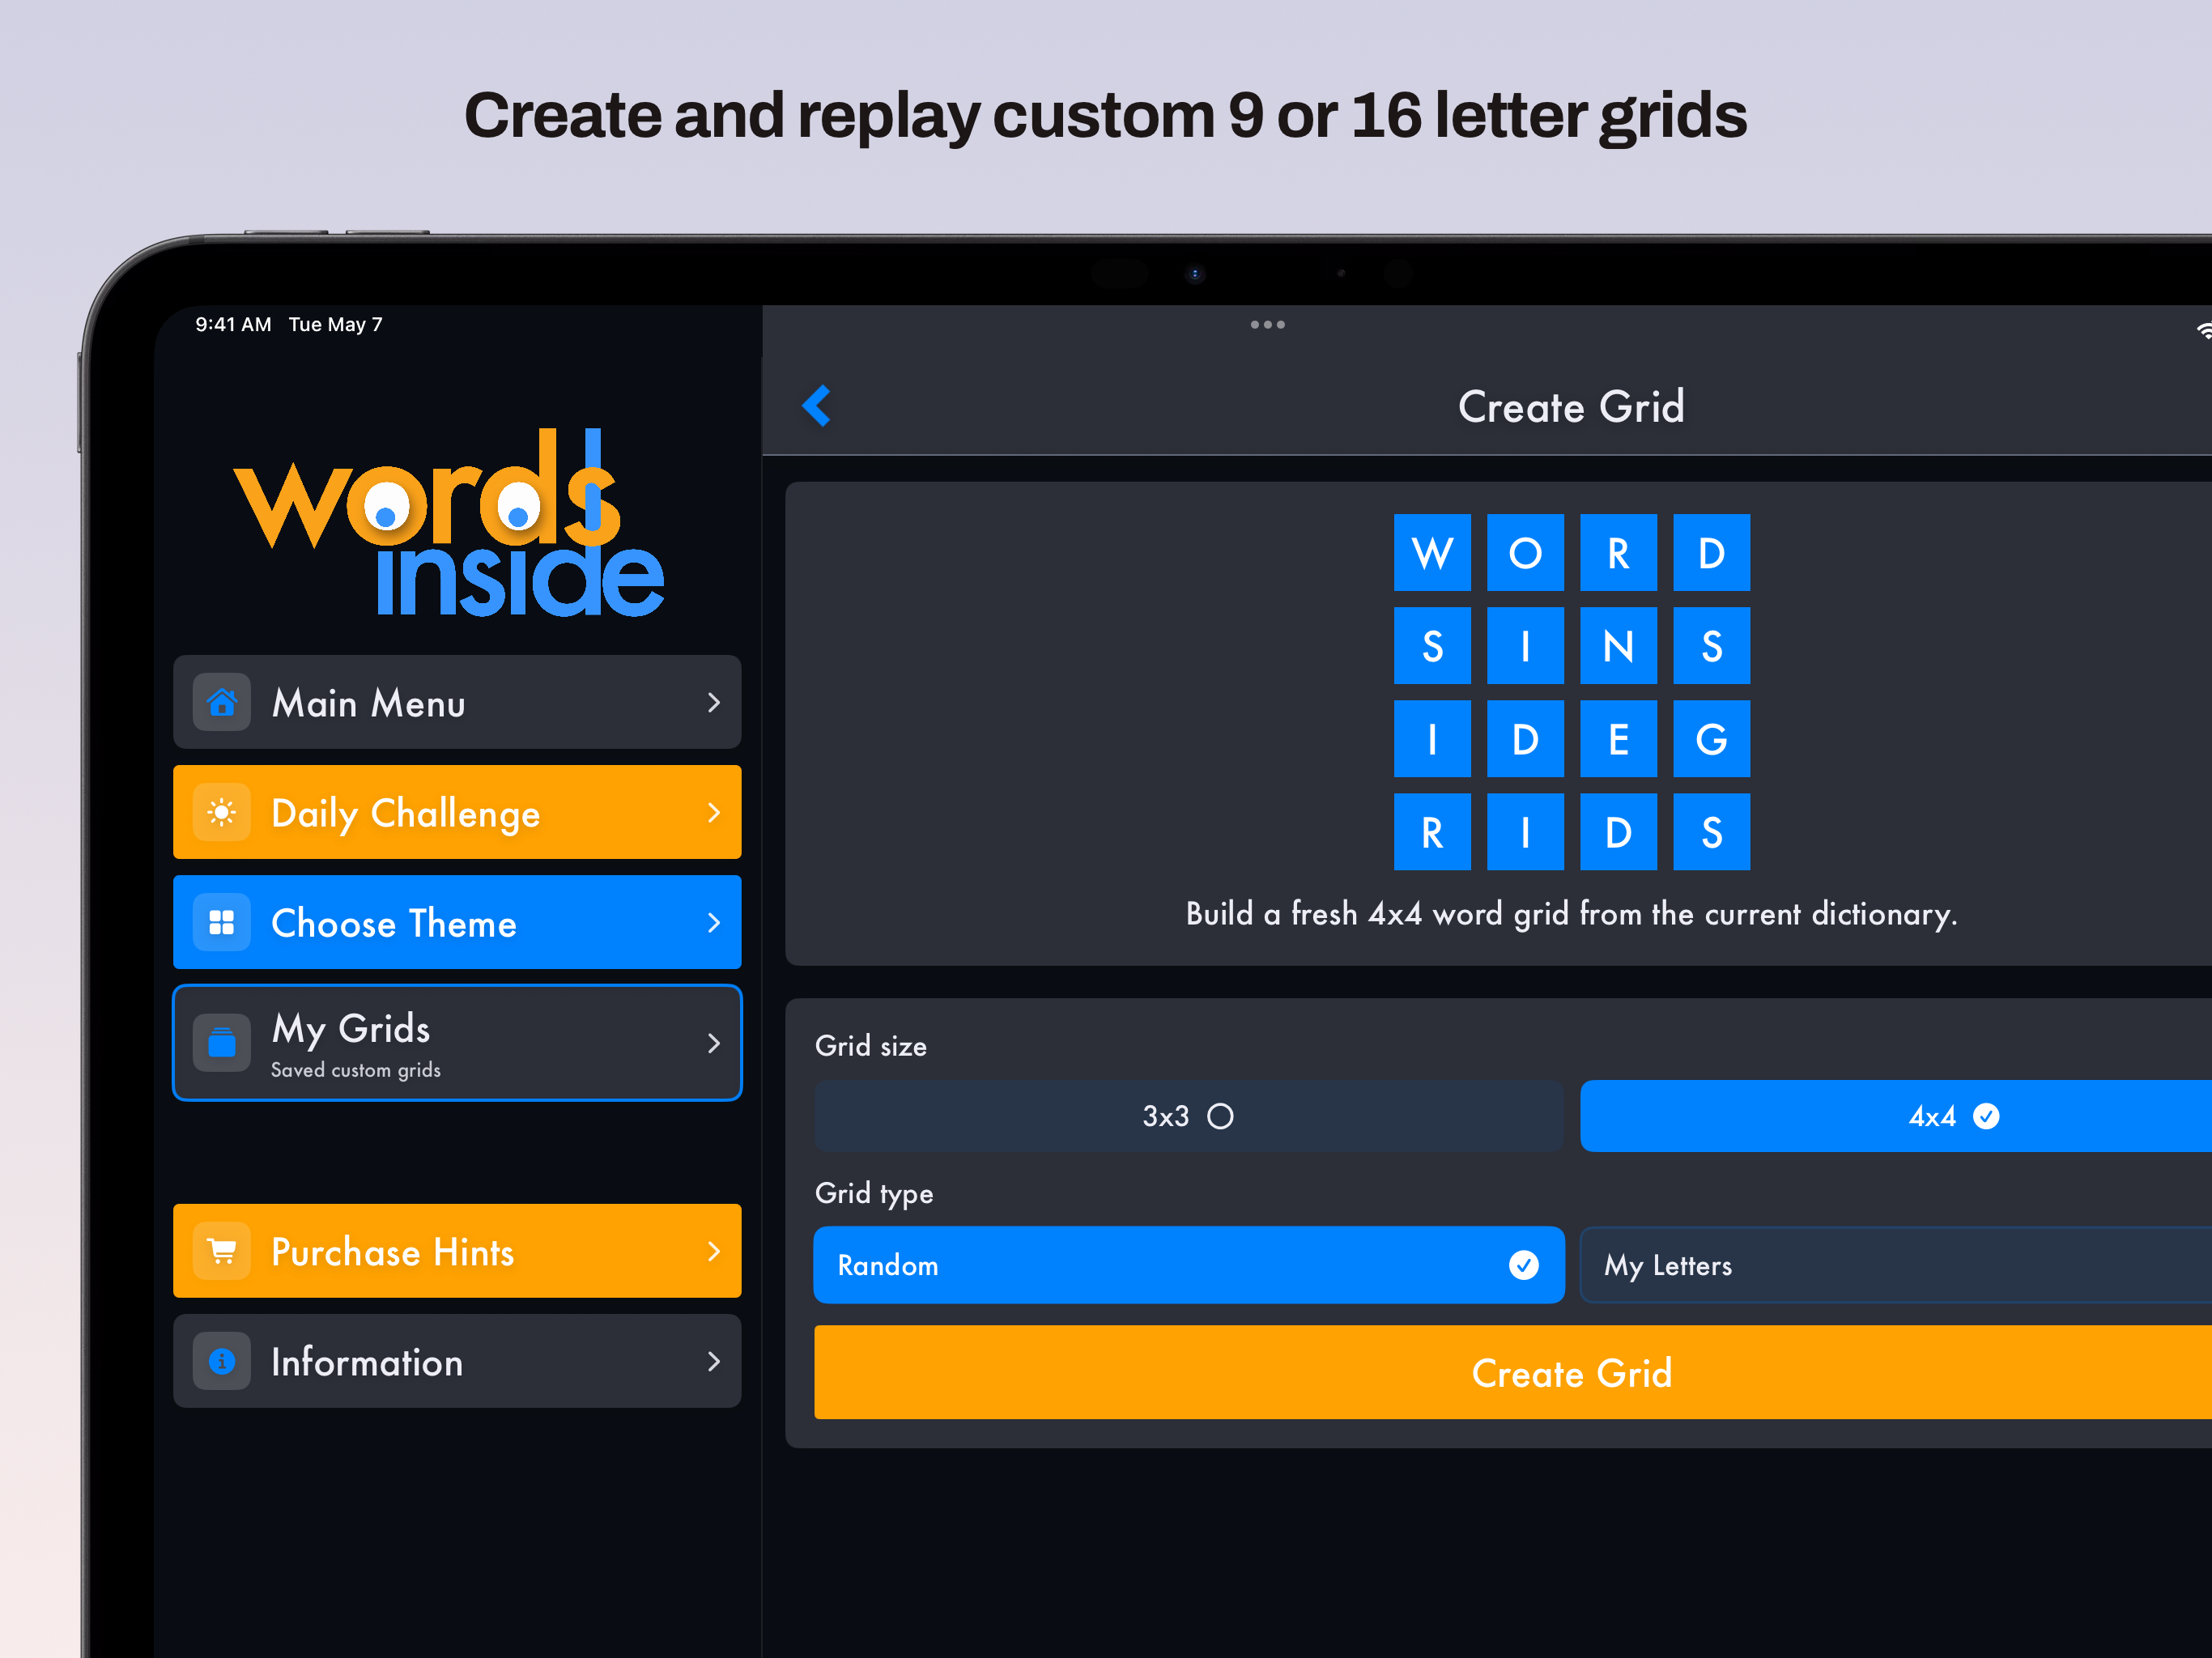The height and width of the screenshot is (1658, 2212).
Task: Choose My Letters grid type
Action: tap(1896, 1265)
